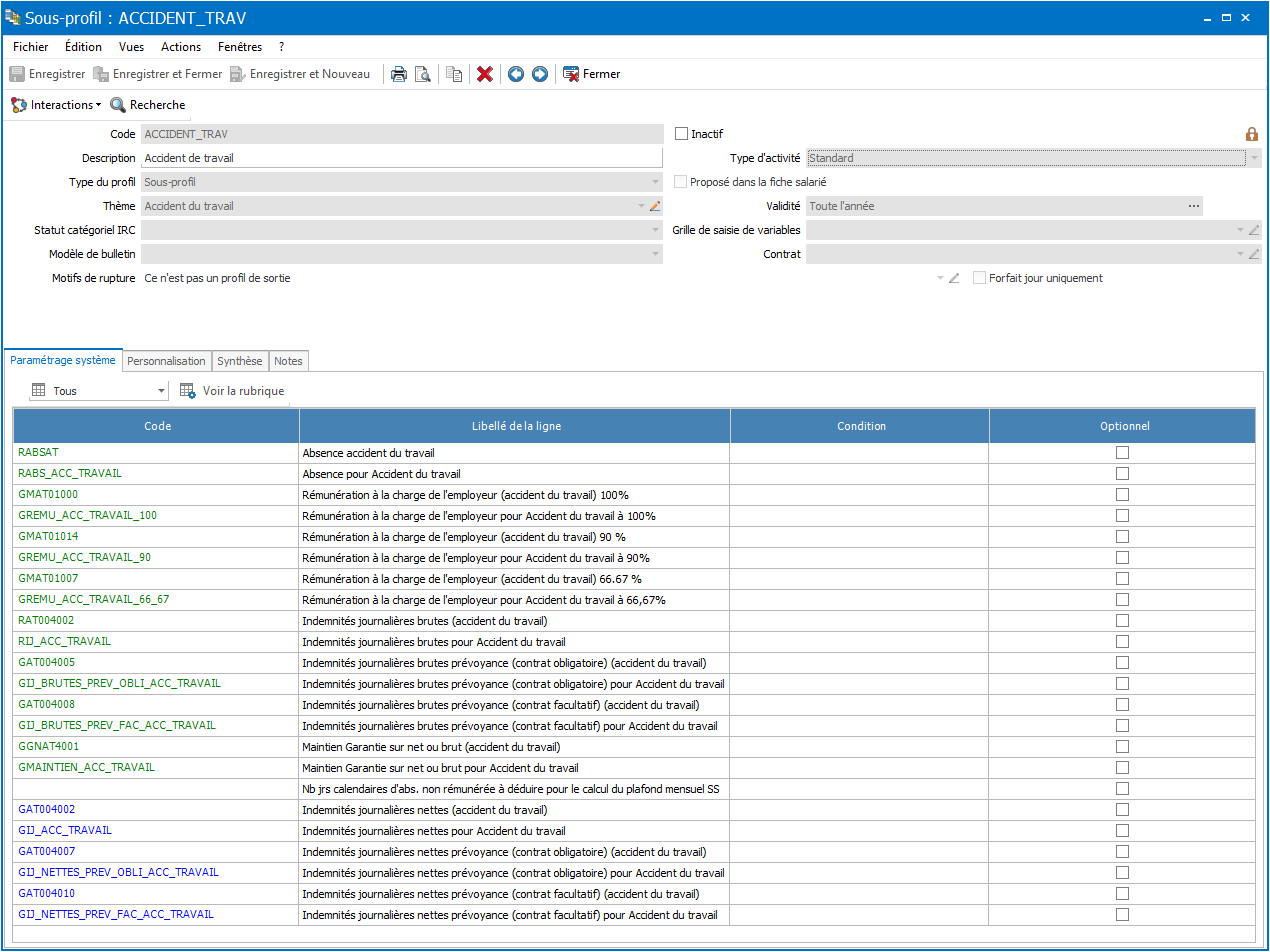The image size is (1270, 952).
Task: Select the GMAINTIEN_ACC_TRAVAIL code cell
Action: [x=157, y=768]
